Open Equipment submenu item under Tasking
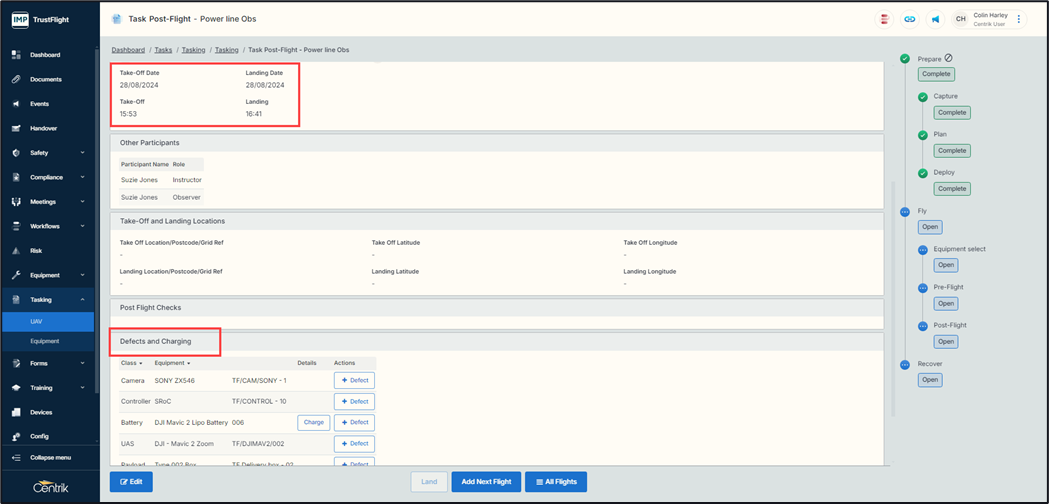This screenshot has width=1049, height=504. click(x=45, y=341)
